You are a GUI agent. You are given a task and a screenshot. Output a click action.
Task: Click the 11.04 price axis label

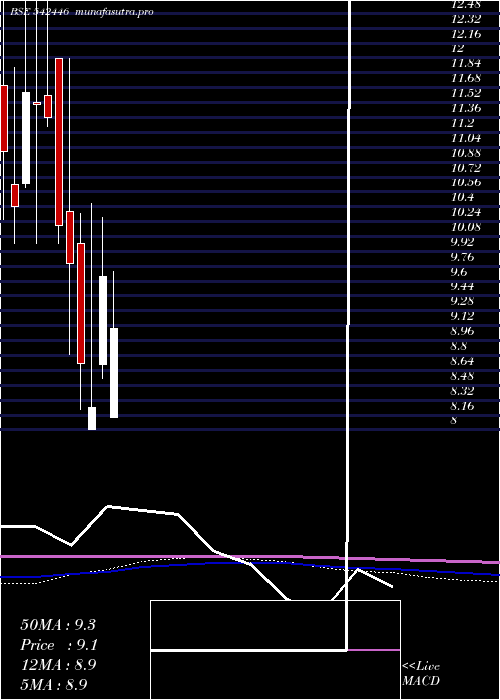pos(466,138)
